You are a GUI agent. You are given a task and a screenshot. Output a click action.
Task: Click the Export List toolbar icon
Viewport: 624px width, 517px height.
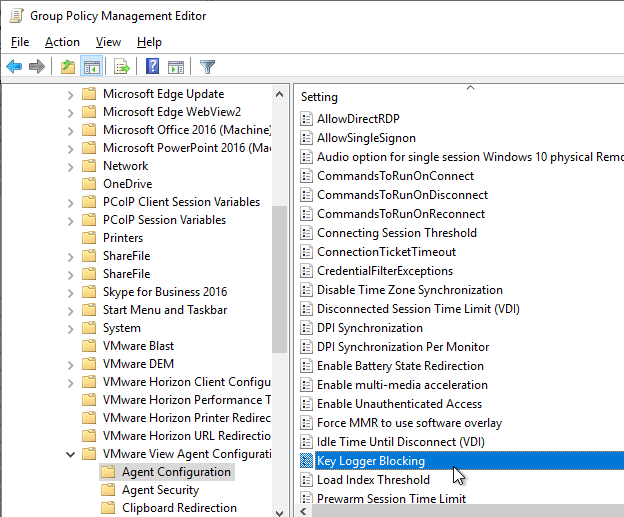click(x=122, y=66)
